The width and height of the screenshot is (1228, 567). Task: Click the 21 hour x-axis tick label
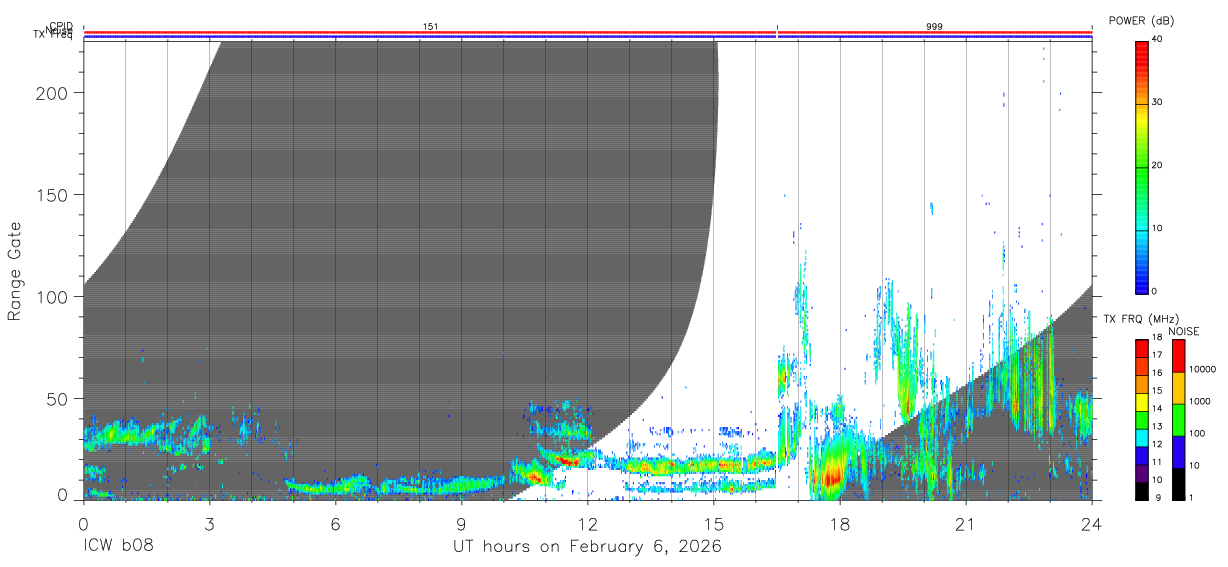[965, 524]
